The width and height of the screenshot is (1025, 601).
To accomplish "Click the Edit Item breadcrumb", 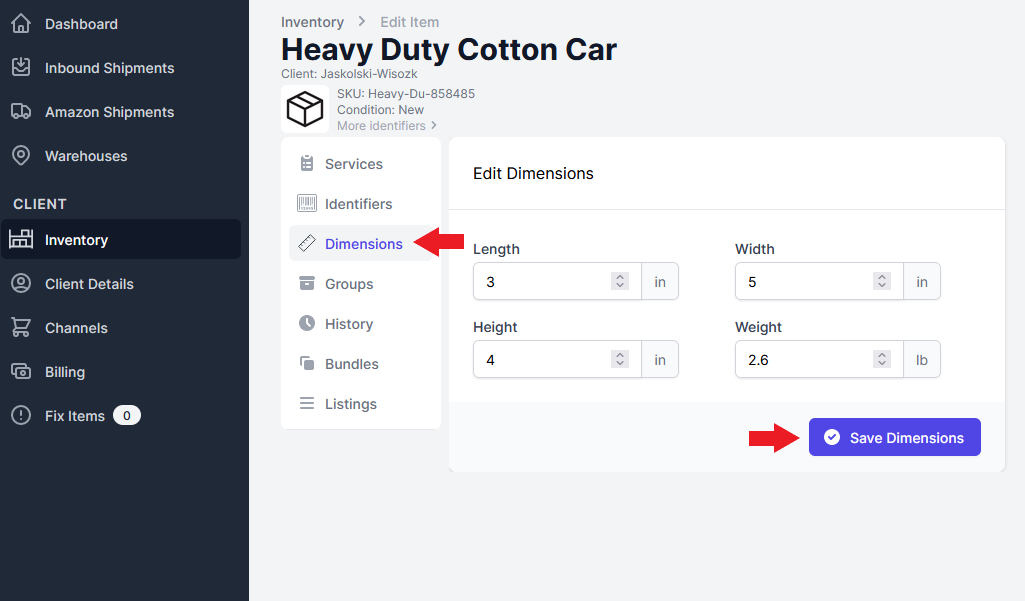I will click(x=409, y=22).
